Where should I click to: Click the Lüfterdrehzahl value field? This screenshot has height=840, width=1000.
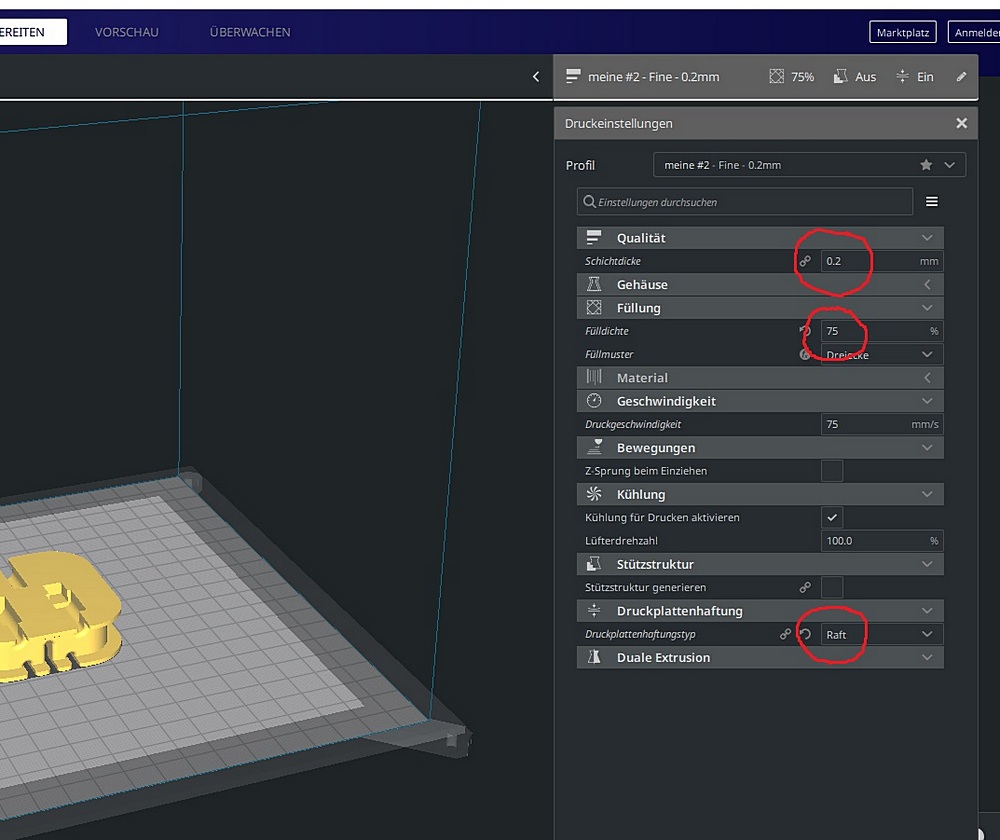pos(882,540)
